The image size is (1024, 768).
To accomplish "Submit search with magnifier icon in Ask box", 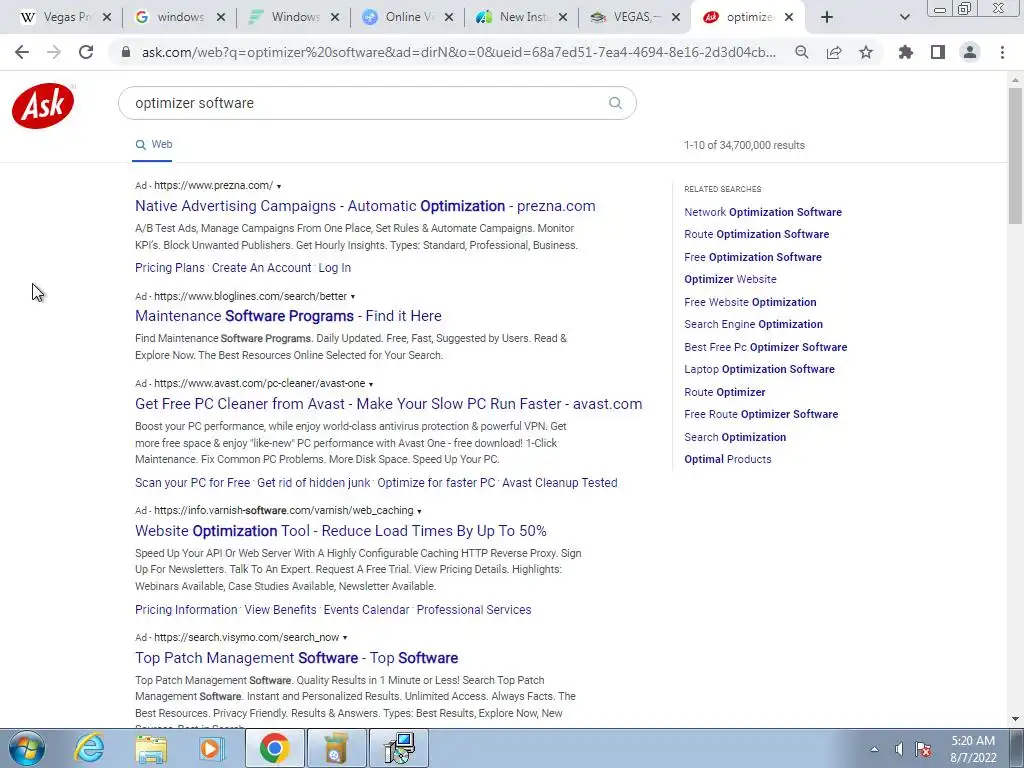I will 615,103.
